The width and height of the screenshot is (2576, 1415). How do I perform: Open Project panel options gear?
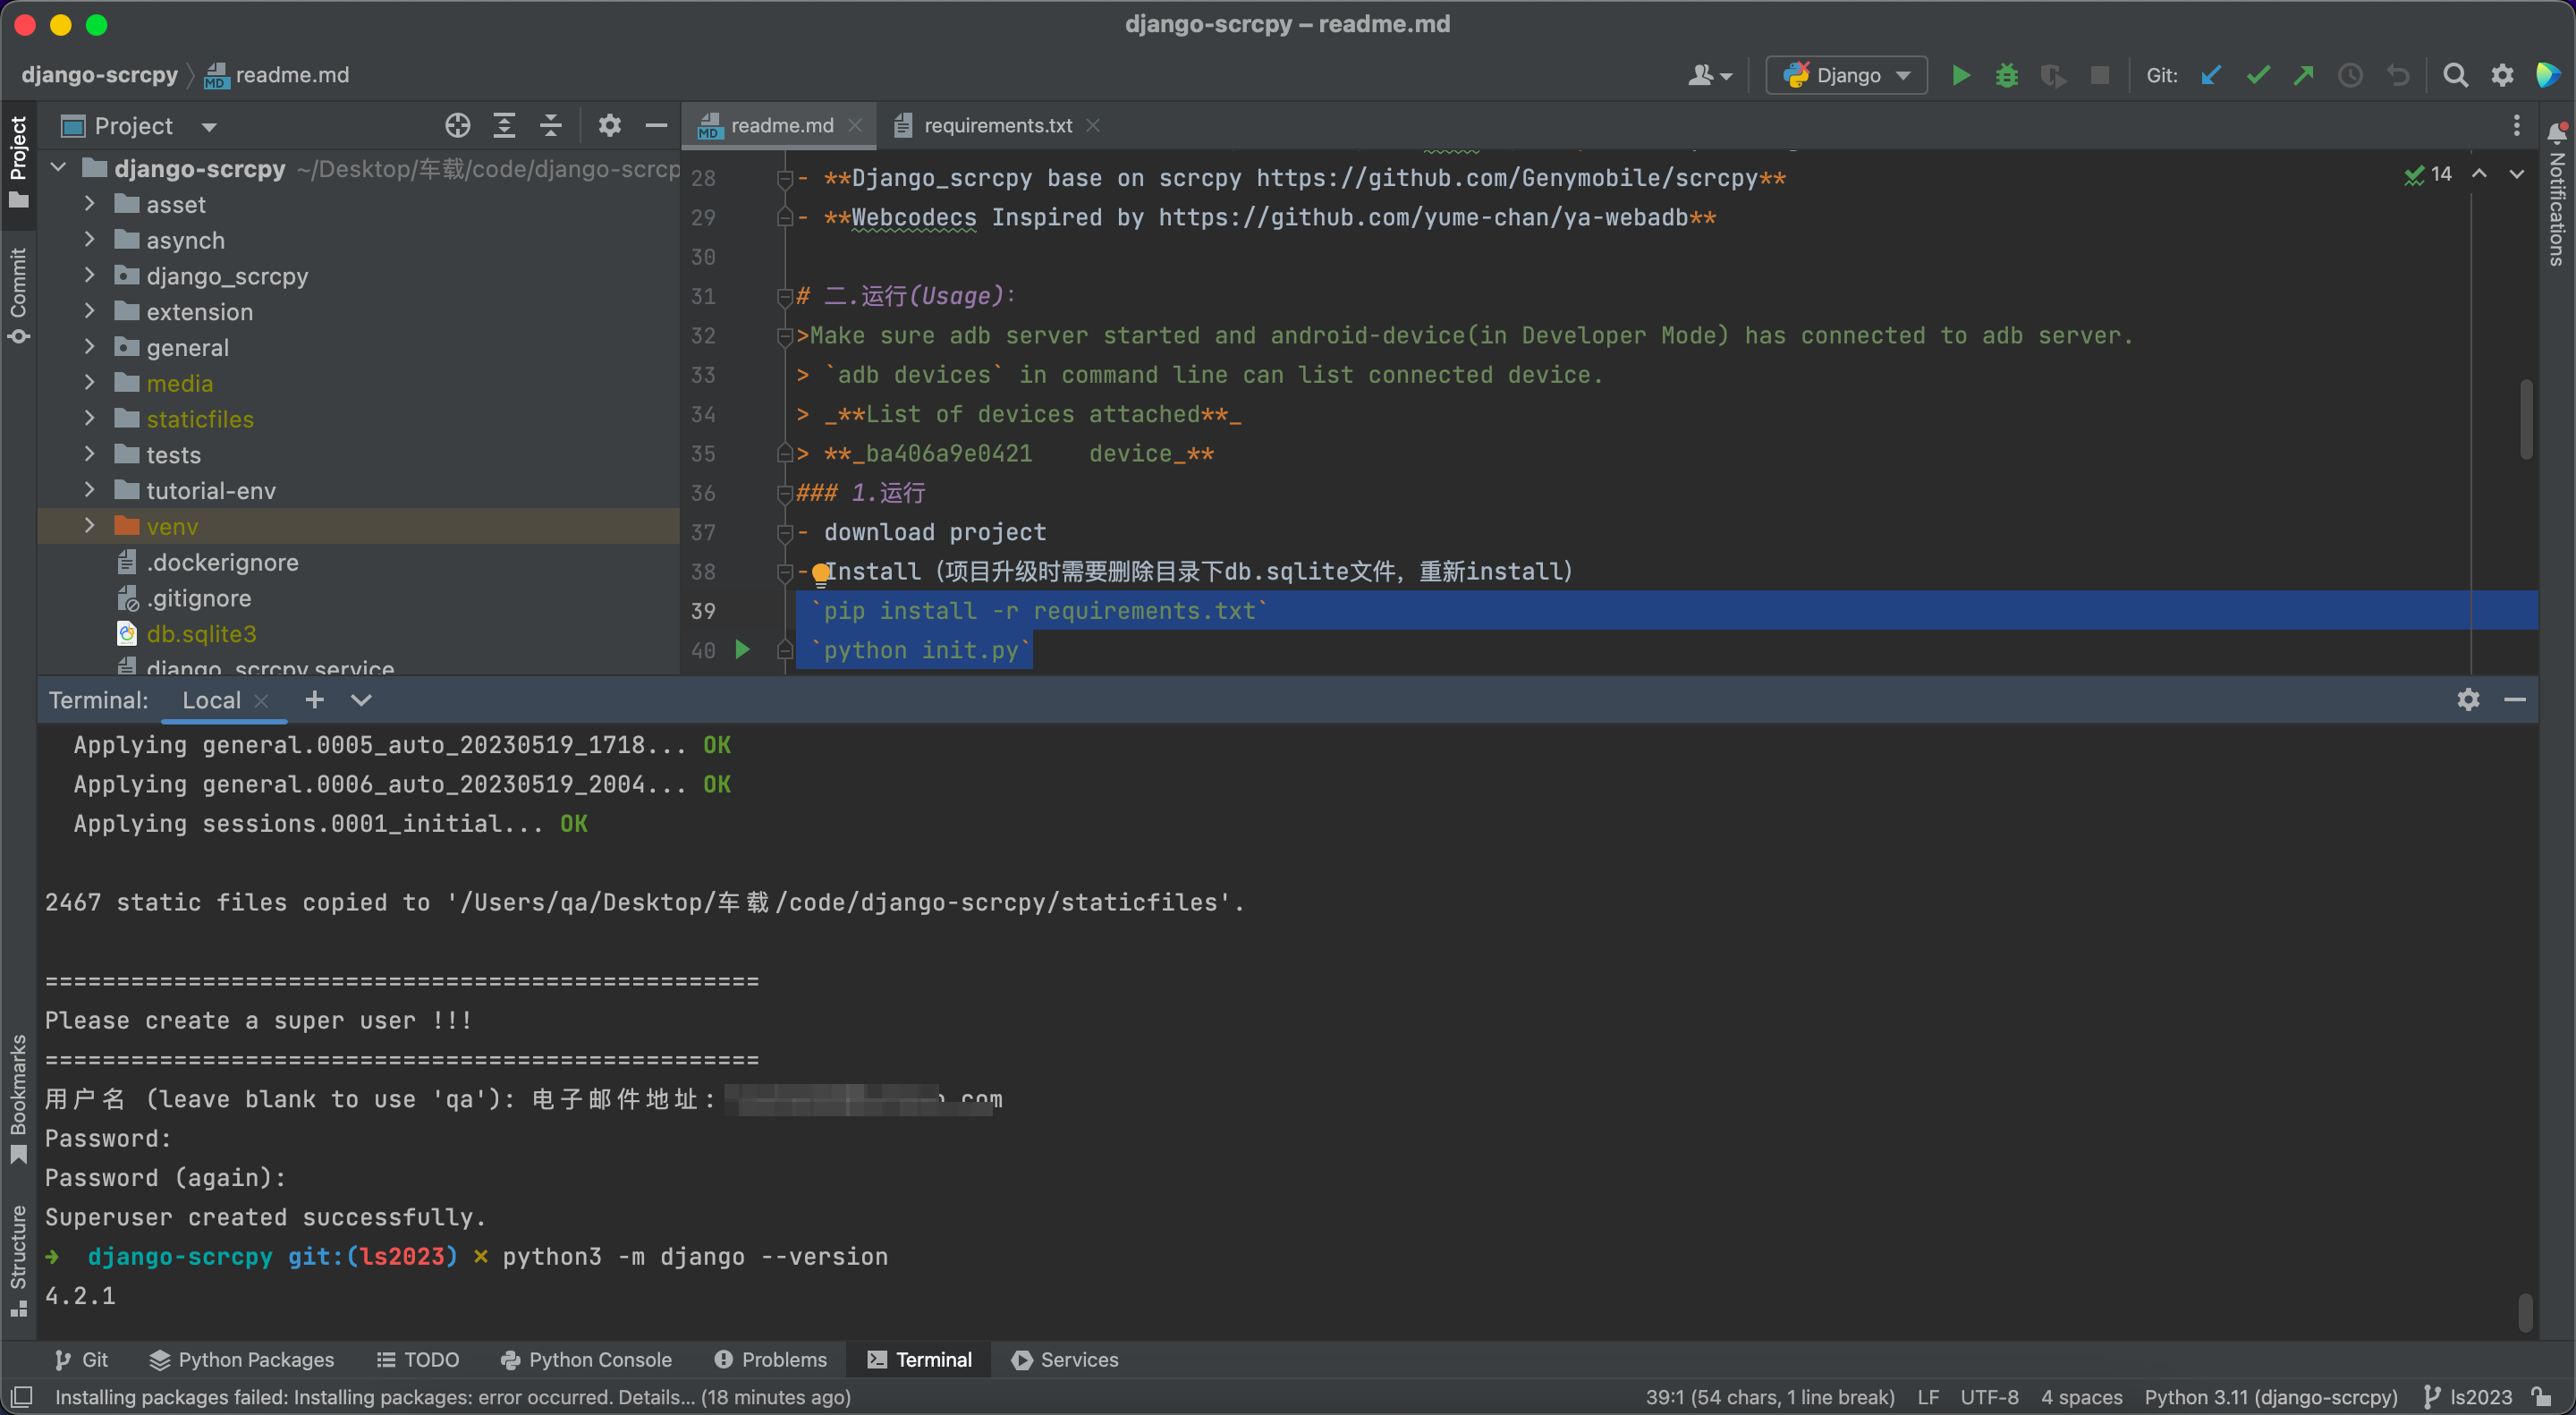point(609,126)
